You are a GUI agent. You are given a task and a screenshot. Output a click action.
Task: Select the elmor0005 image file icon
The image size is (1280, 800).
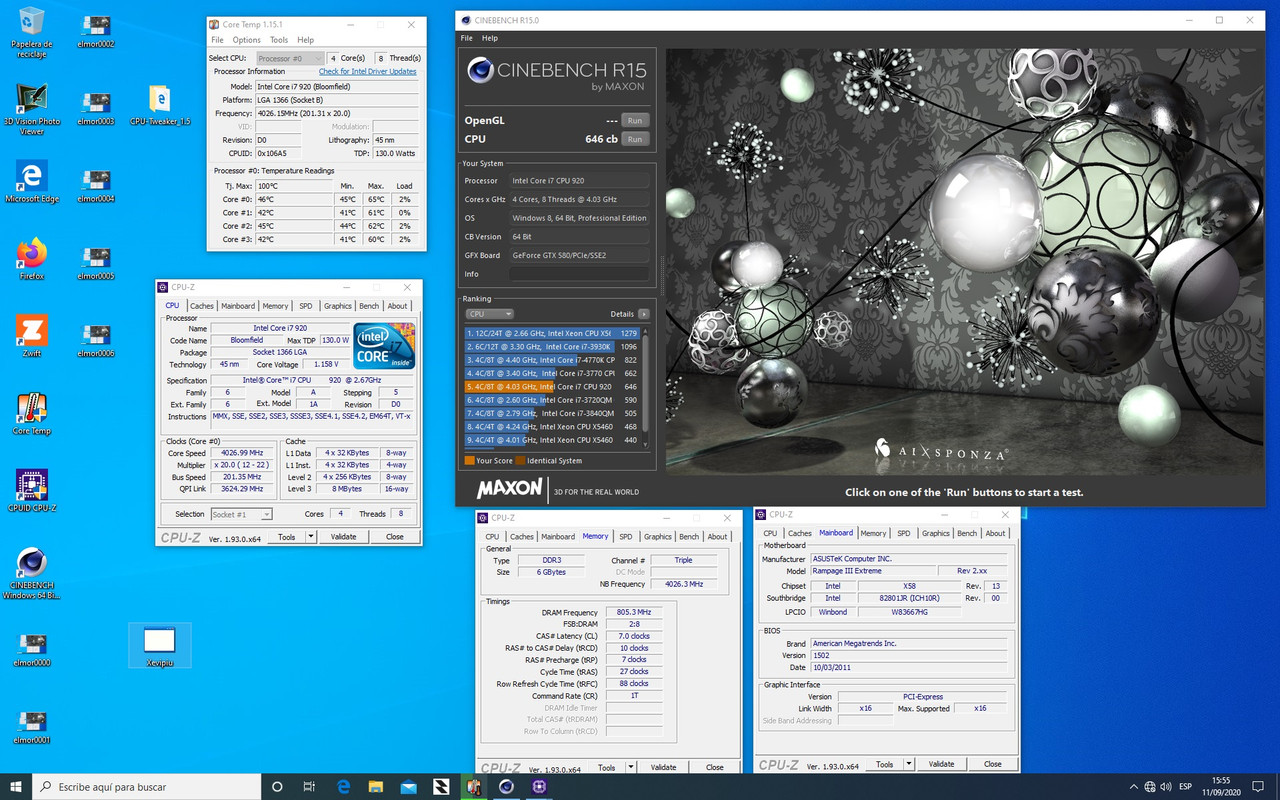point(96,263)
